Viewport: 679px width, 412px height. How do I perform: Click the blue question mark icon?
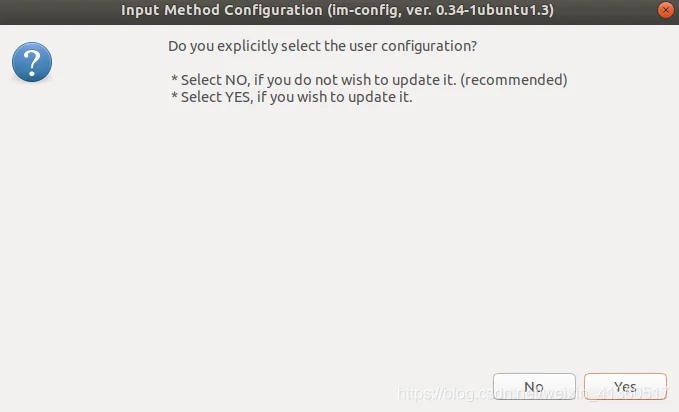[x=32, y=62]
